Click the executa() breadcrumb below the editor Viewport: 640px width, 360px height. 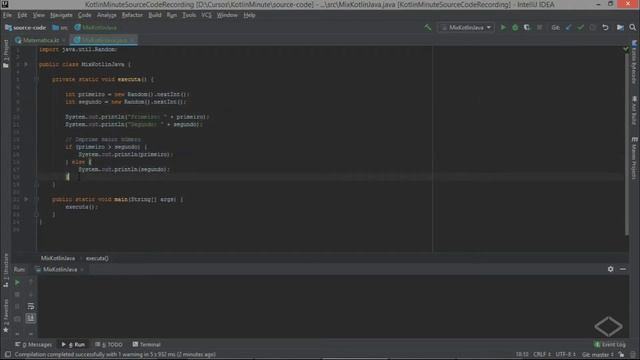(x=97, y=258)
